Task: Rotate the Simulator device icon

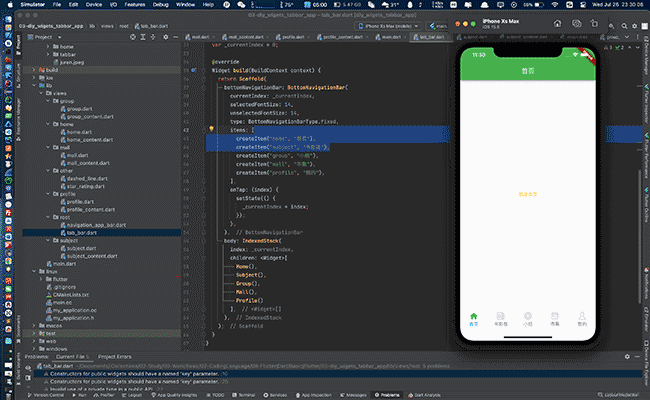Action: click(x=594, y=24)
